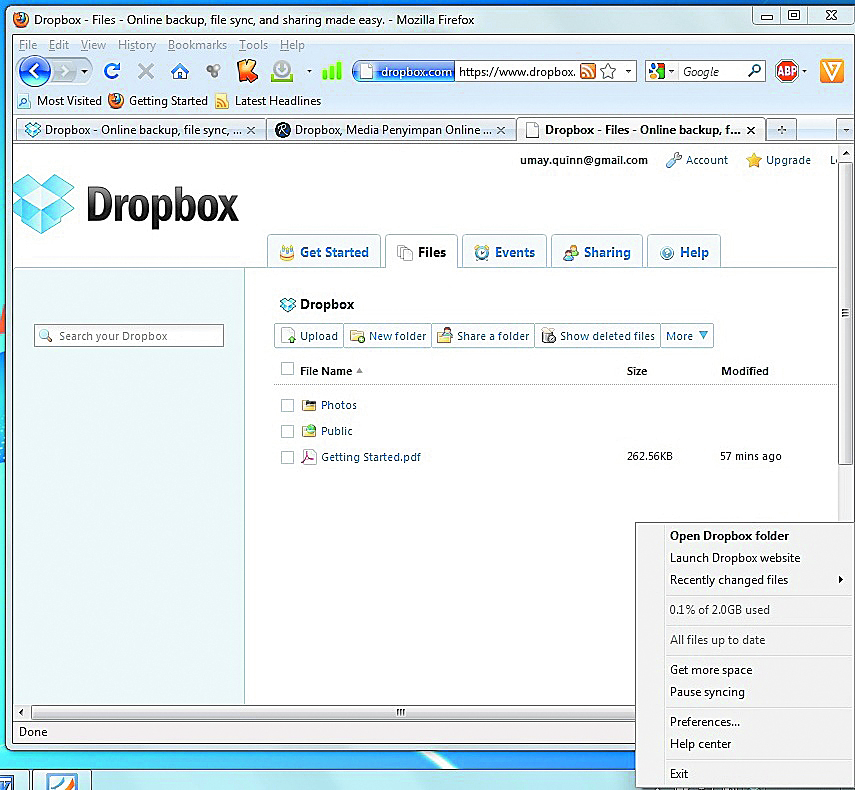Image resolution: width=855 pixels, height=790 pixels.
Task: Click the search magnifier in Google box
Action: [754, 71]
